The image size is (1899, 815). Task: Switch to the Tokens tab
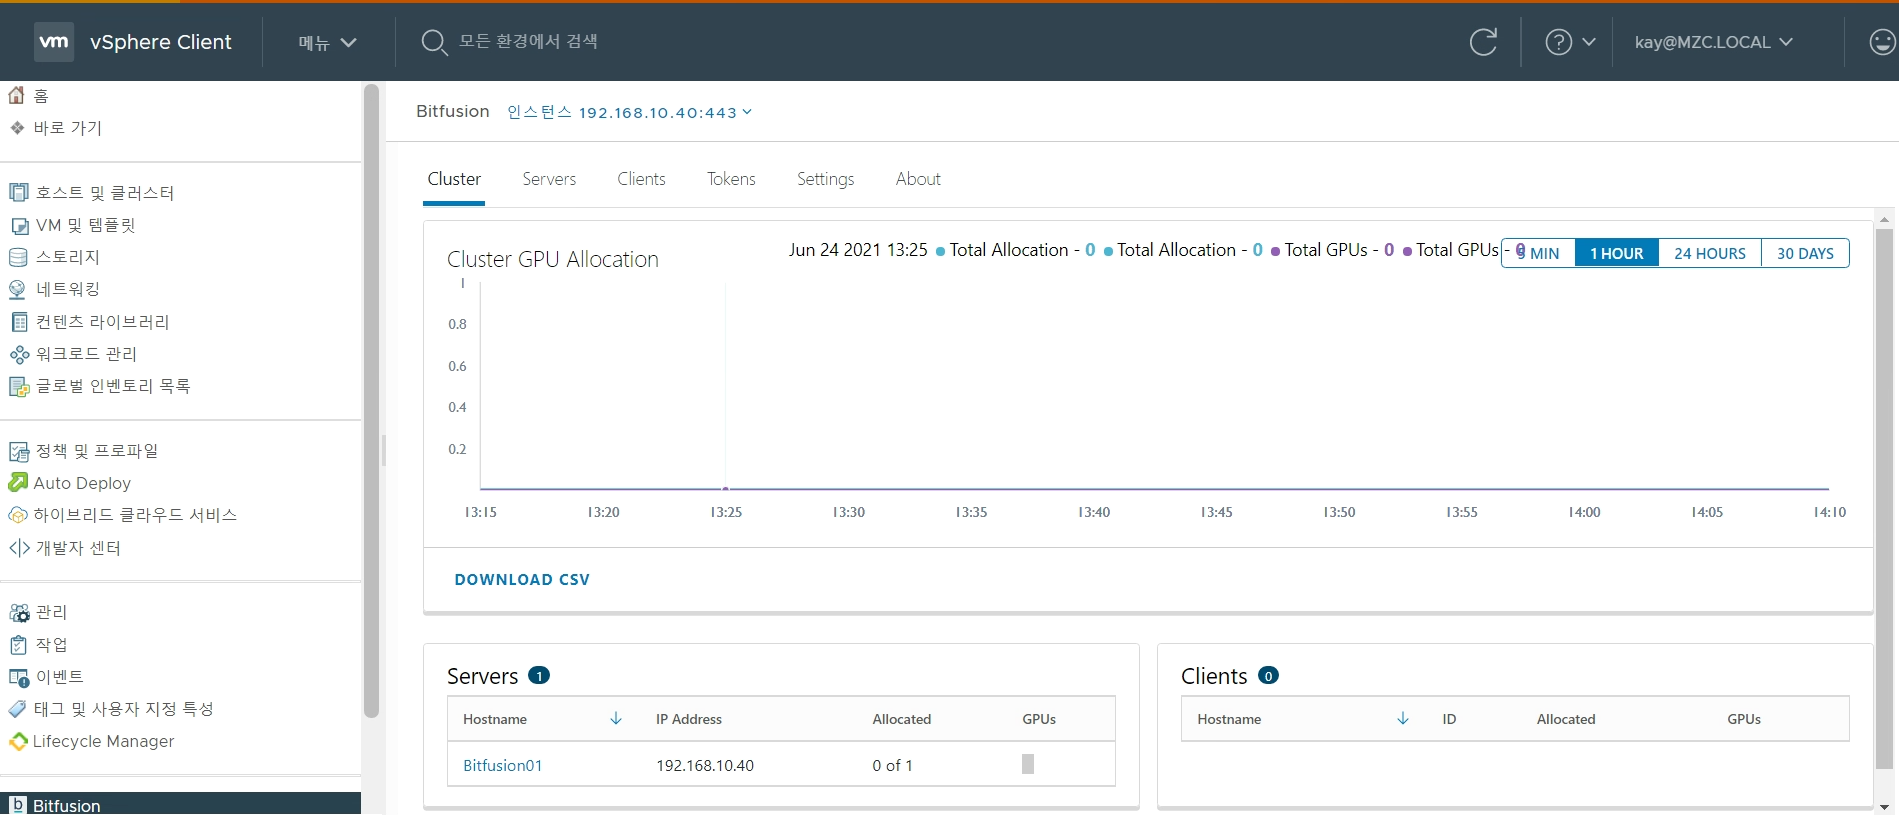click(731, 179)
